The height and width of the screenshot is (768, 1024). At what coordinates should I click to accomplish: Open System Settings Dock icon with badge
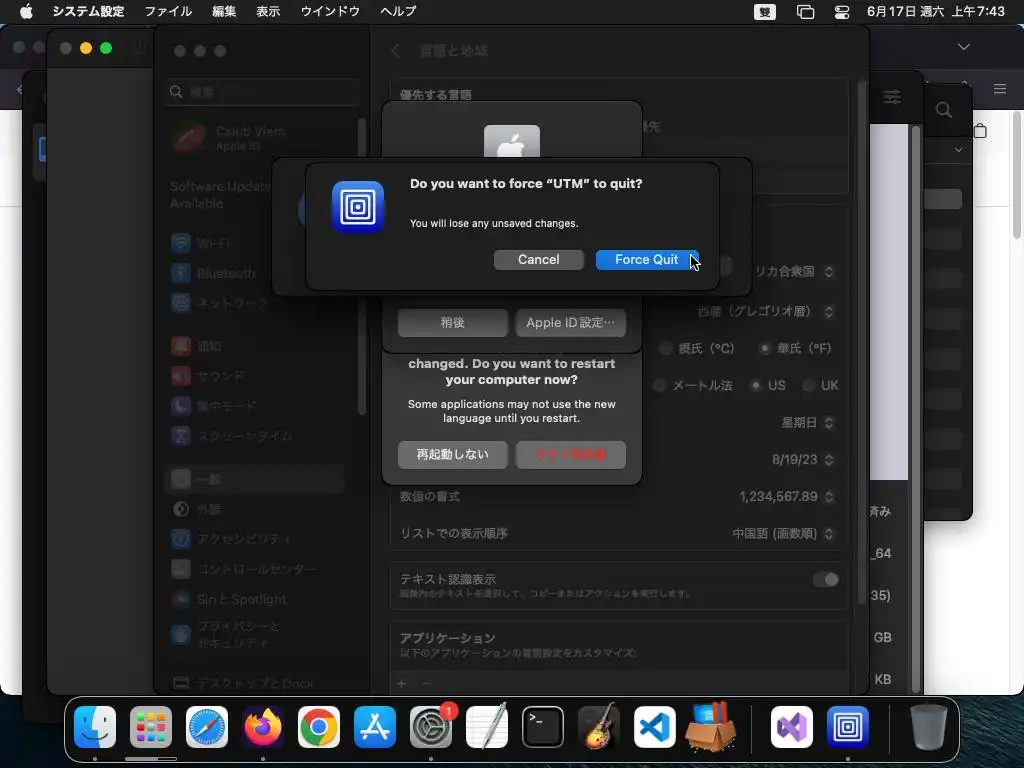[431, 727]
